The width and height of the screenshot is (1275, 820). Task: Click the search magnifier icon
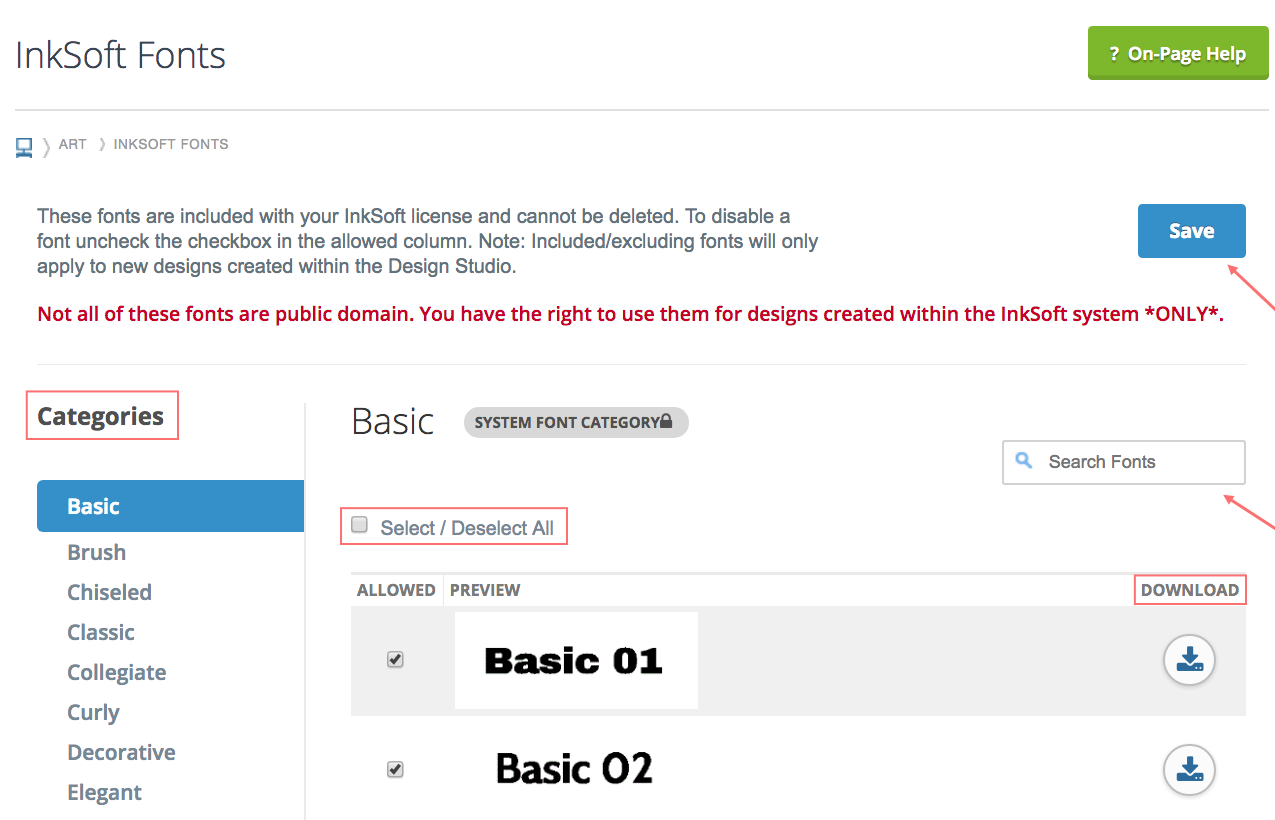tap(1024, 461)
